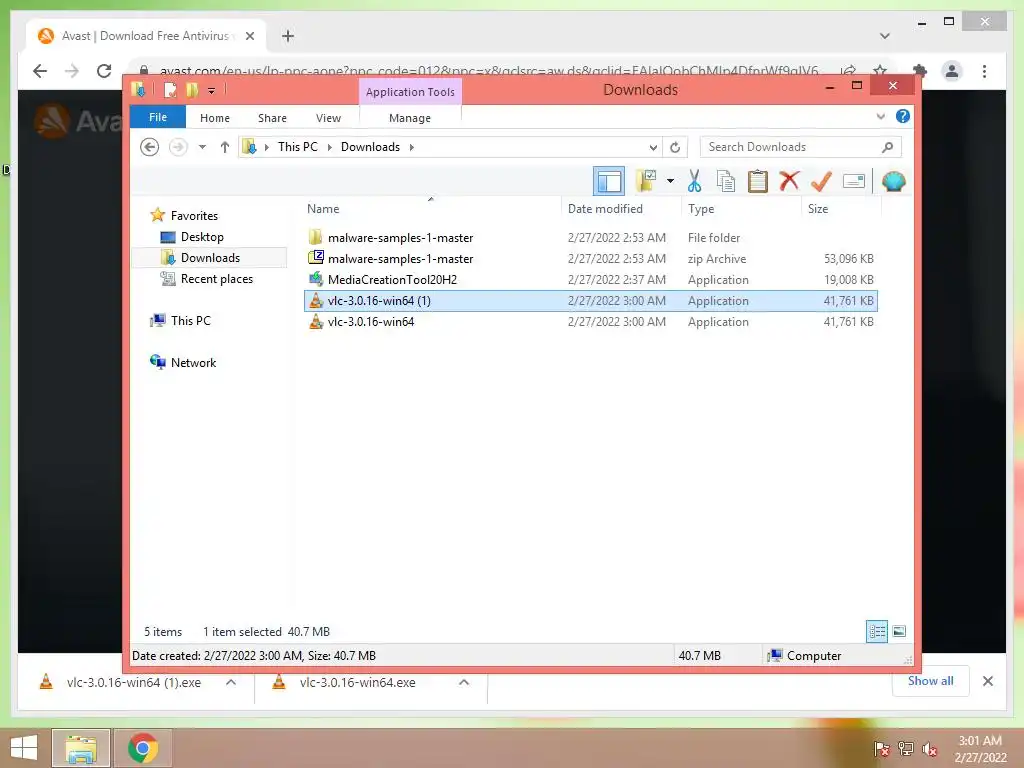The image size is (1024, 768).
Task: Select This PC in navigation pane
Action: 191,321
